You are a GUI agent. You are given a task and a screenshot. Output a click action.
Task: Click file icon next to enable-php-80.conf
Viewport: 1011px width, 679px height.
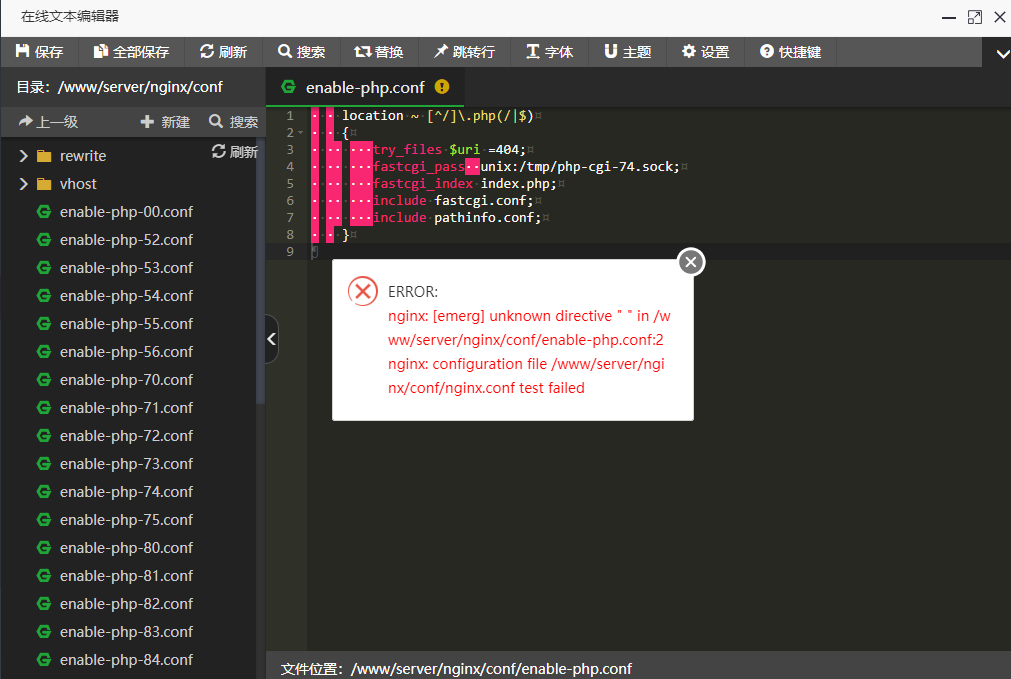(x=44, y=547)
